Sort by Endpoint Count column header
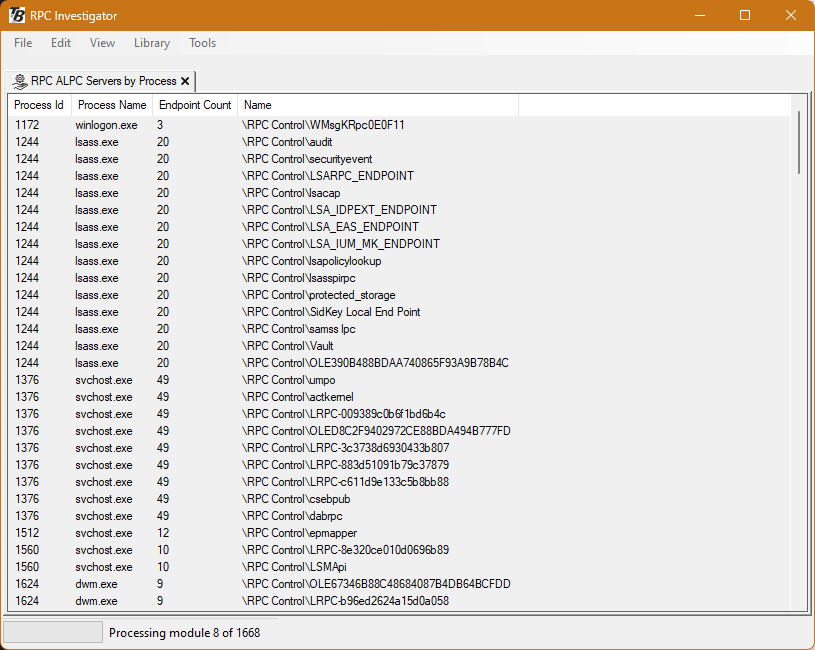815x650 pixels. coord(195,105)
